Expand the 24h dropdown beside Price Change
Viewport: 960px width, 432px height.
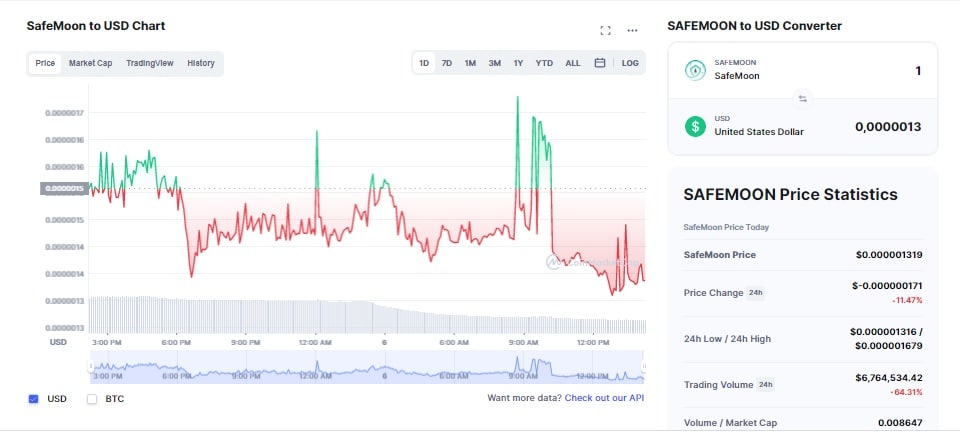[x=755, y=293]
